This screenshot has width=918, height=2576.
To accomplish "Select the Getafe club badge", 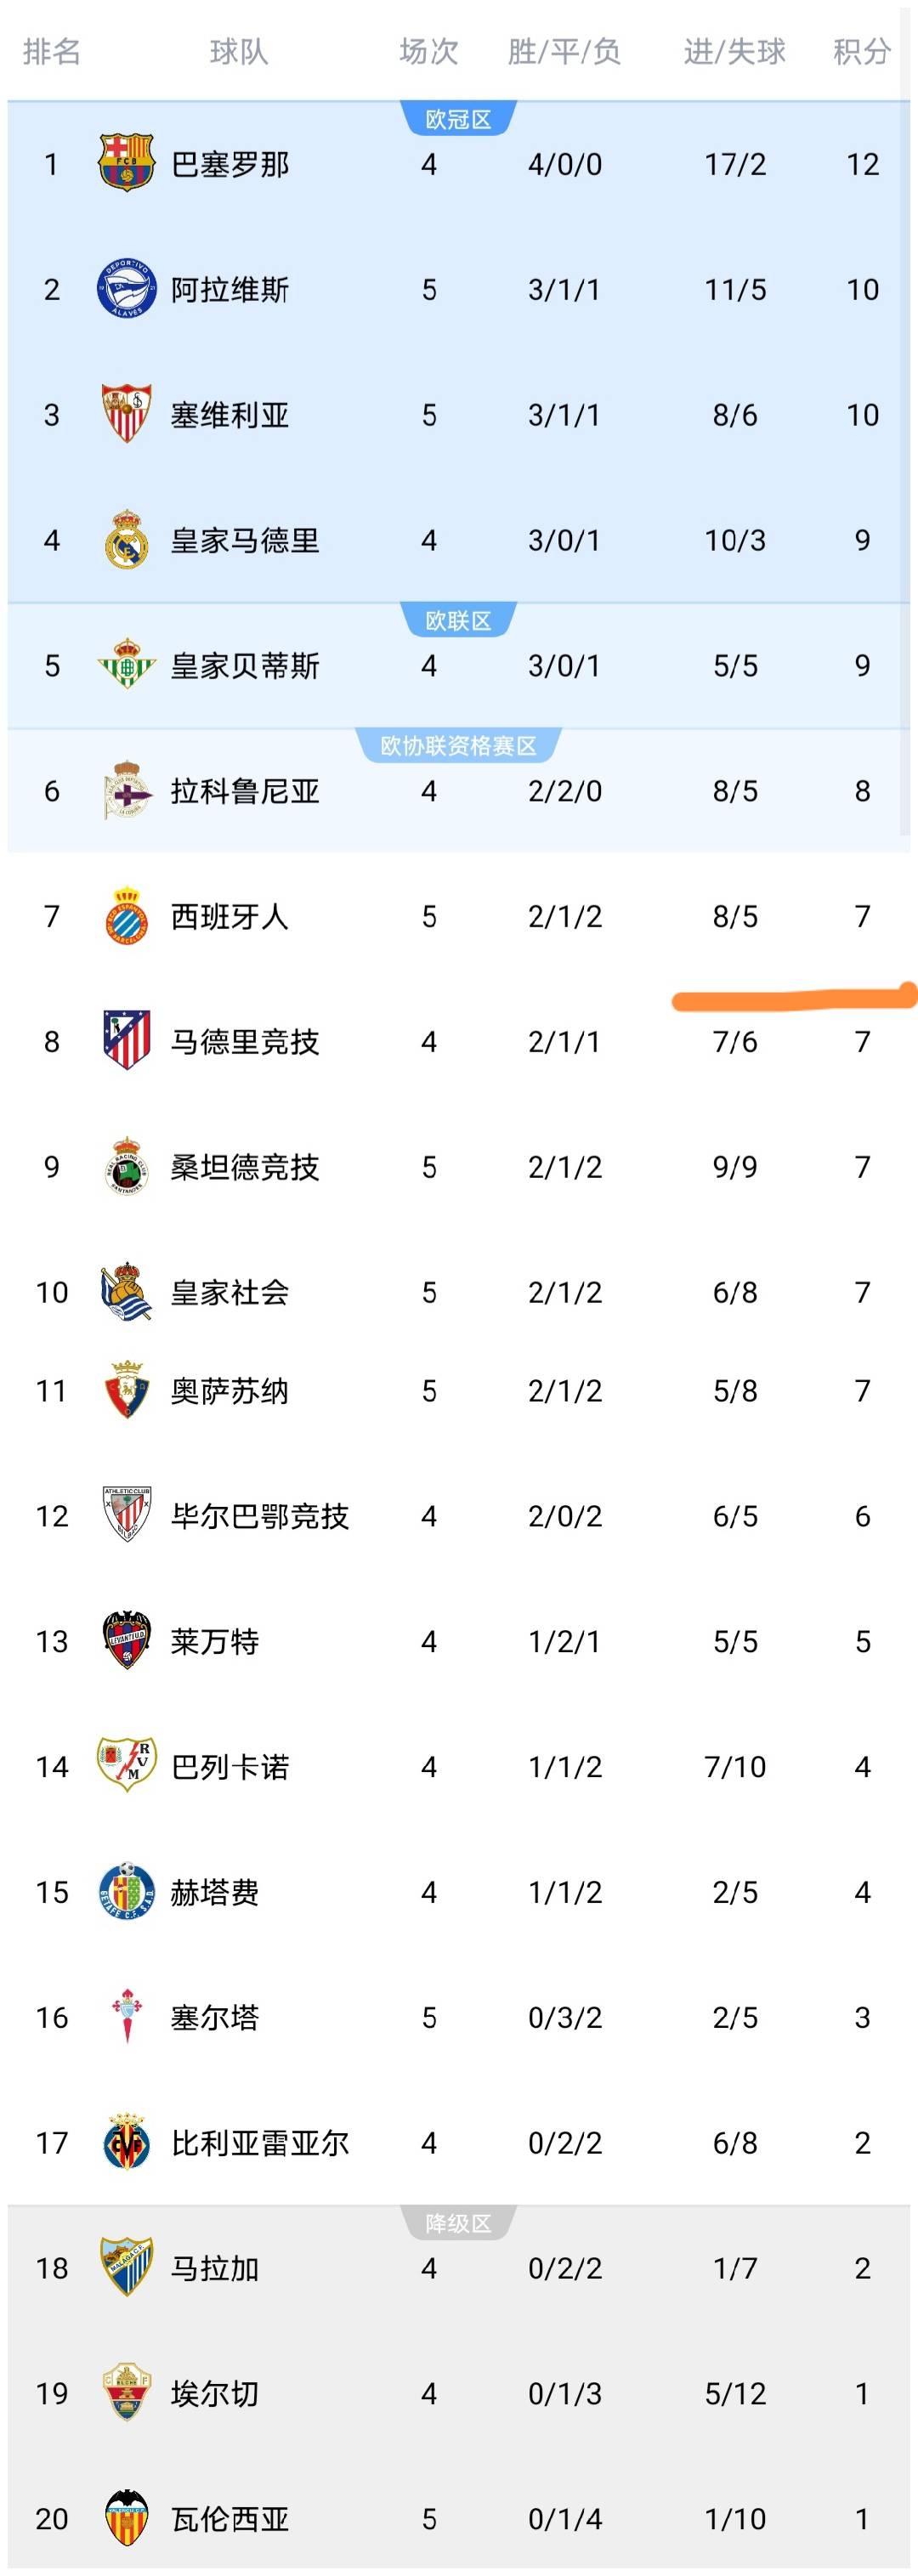I will tap(126, 1891).
